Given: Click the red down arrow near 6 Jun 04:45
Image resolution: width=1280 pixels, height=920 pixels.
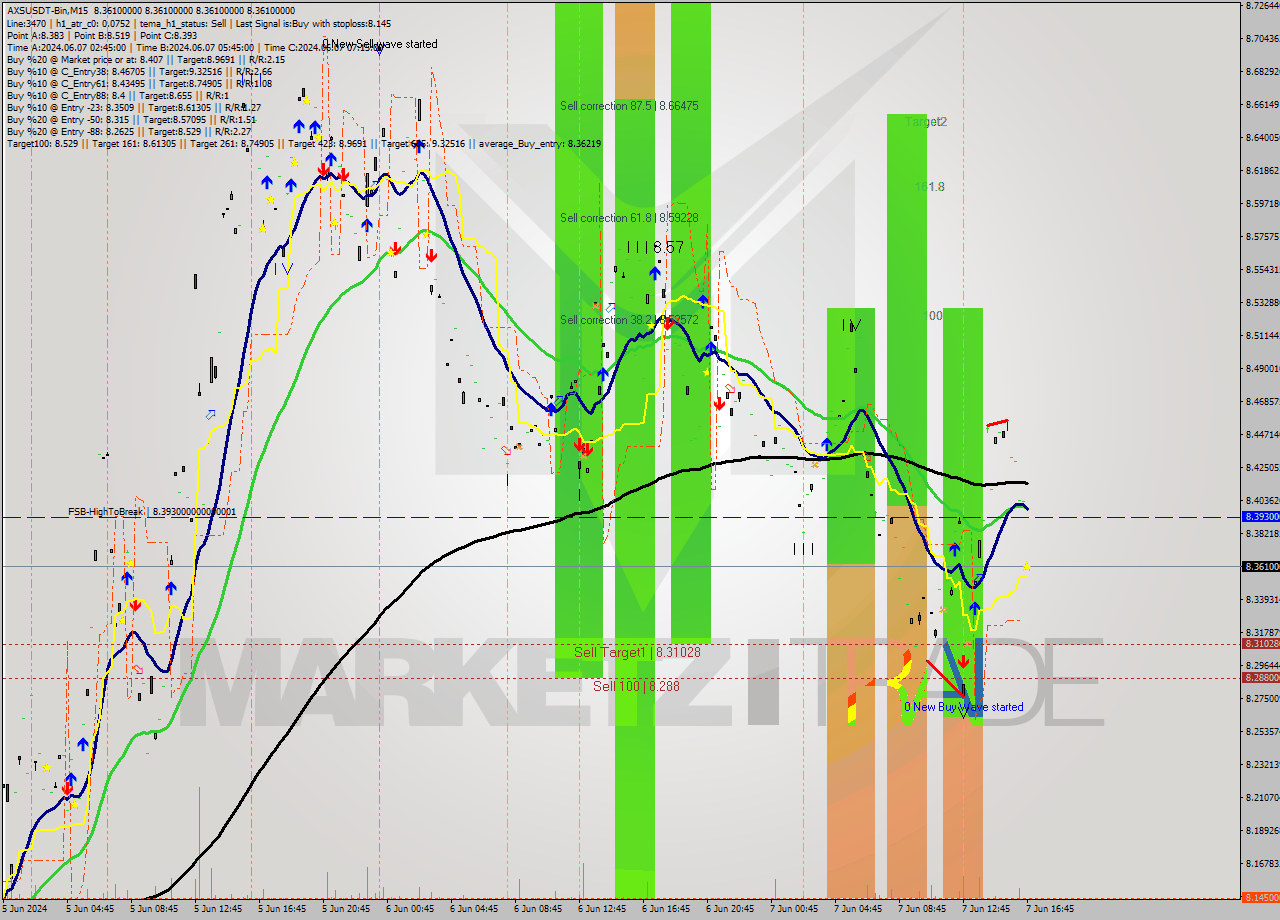Looking at the screenshot, I should [x=431, y=255].
